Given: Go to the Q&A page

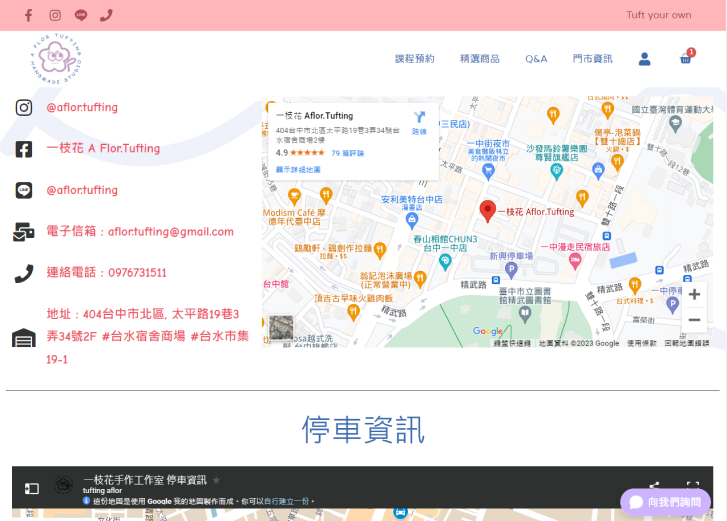Looking at the screenshot, I should (536, 59).
